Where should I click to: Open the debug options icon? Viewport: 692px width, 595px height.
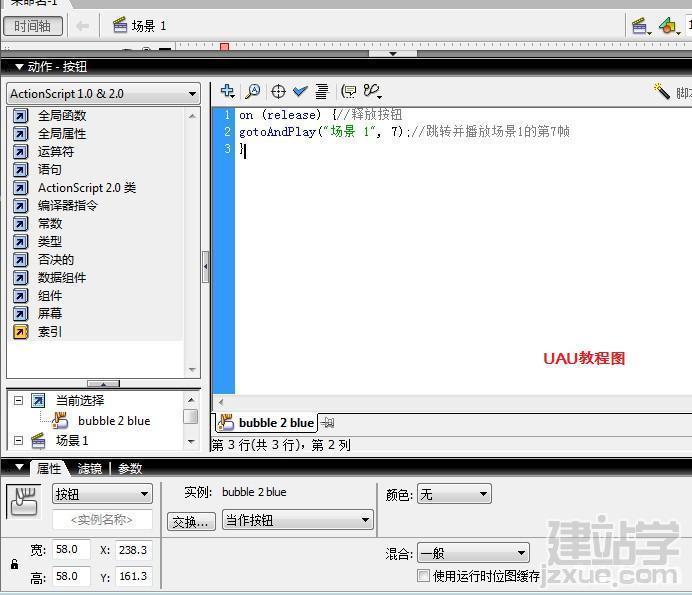[x=372, y=91]
